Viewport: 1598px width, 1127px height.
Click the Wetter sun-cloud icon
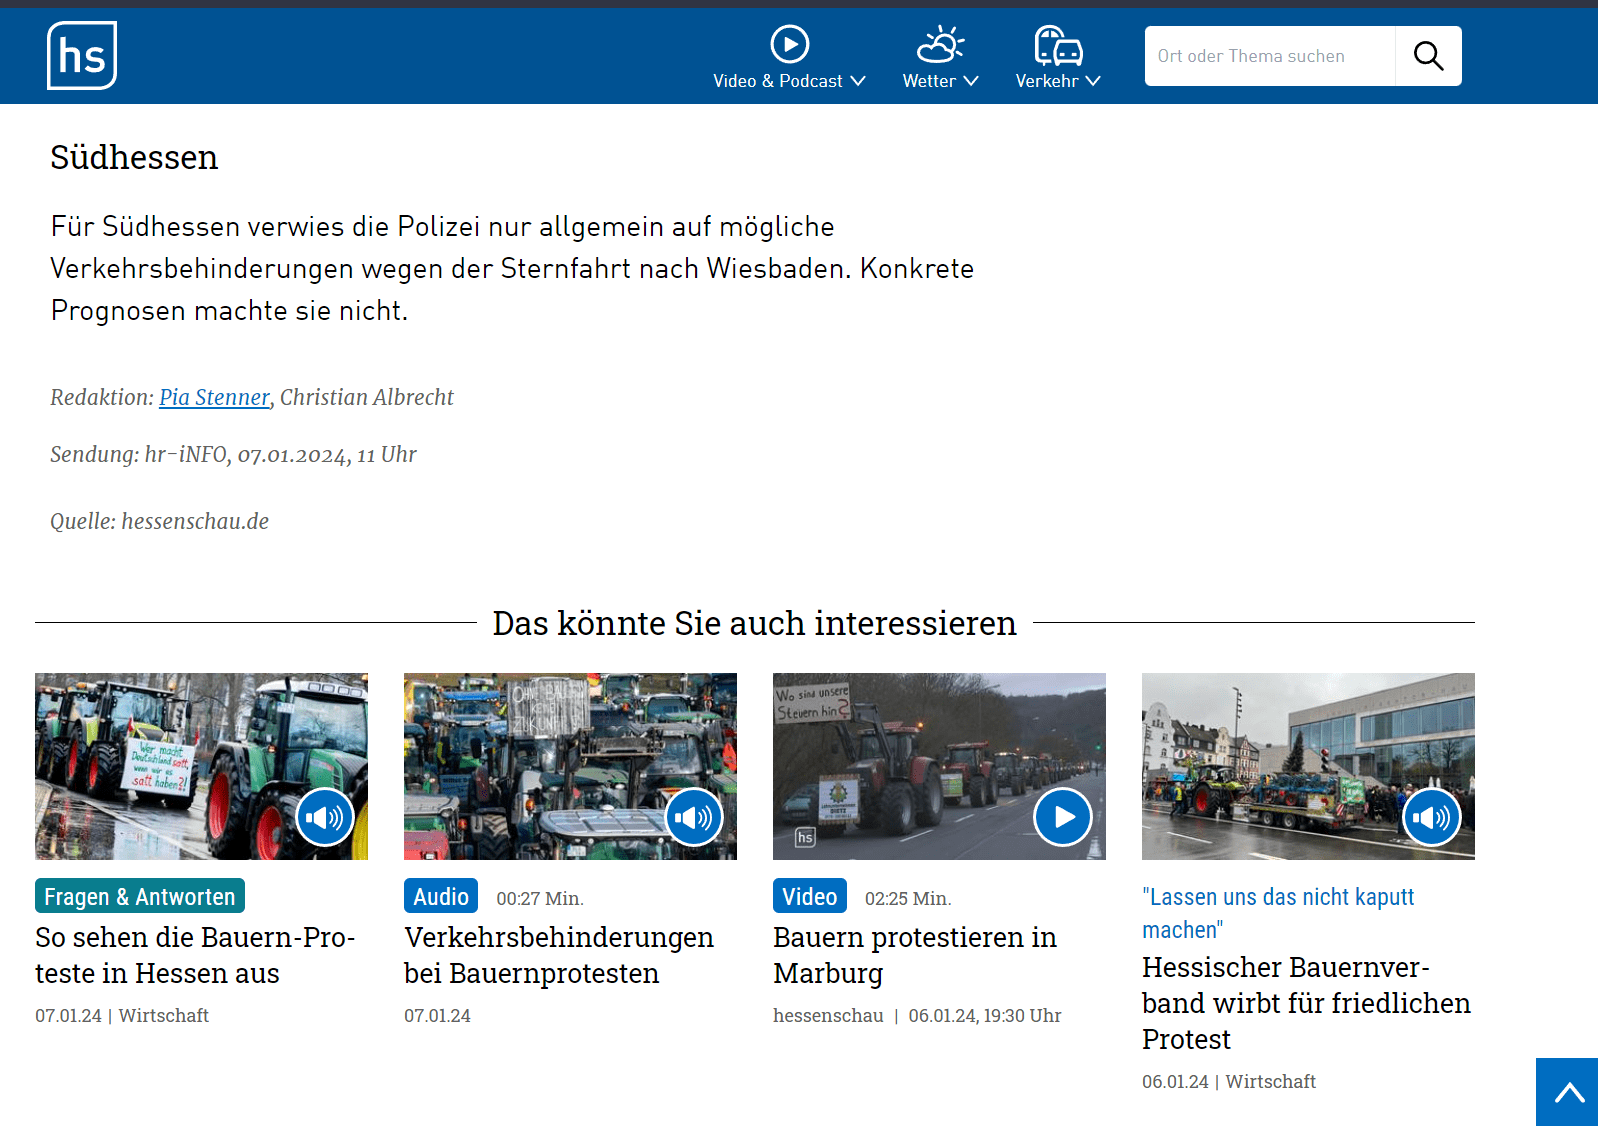coord(940,44)
